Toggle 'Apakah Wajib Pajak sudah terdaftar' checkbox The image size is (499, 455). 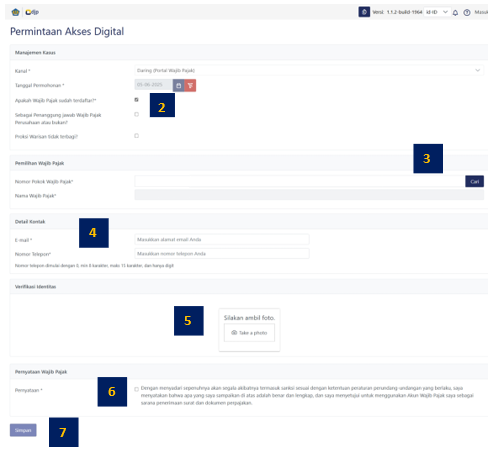(x=136, y=100)
